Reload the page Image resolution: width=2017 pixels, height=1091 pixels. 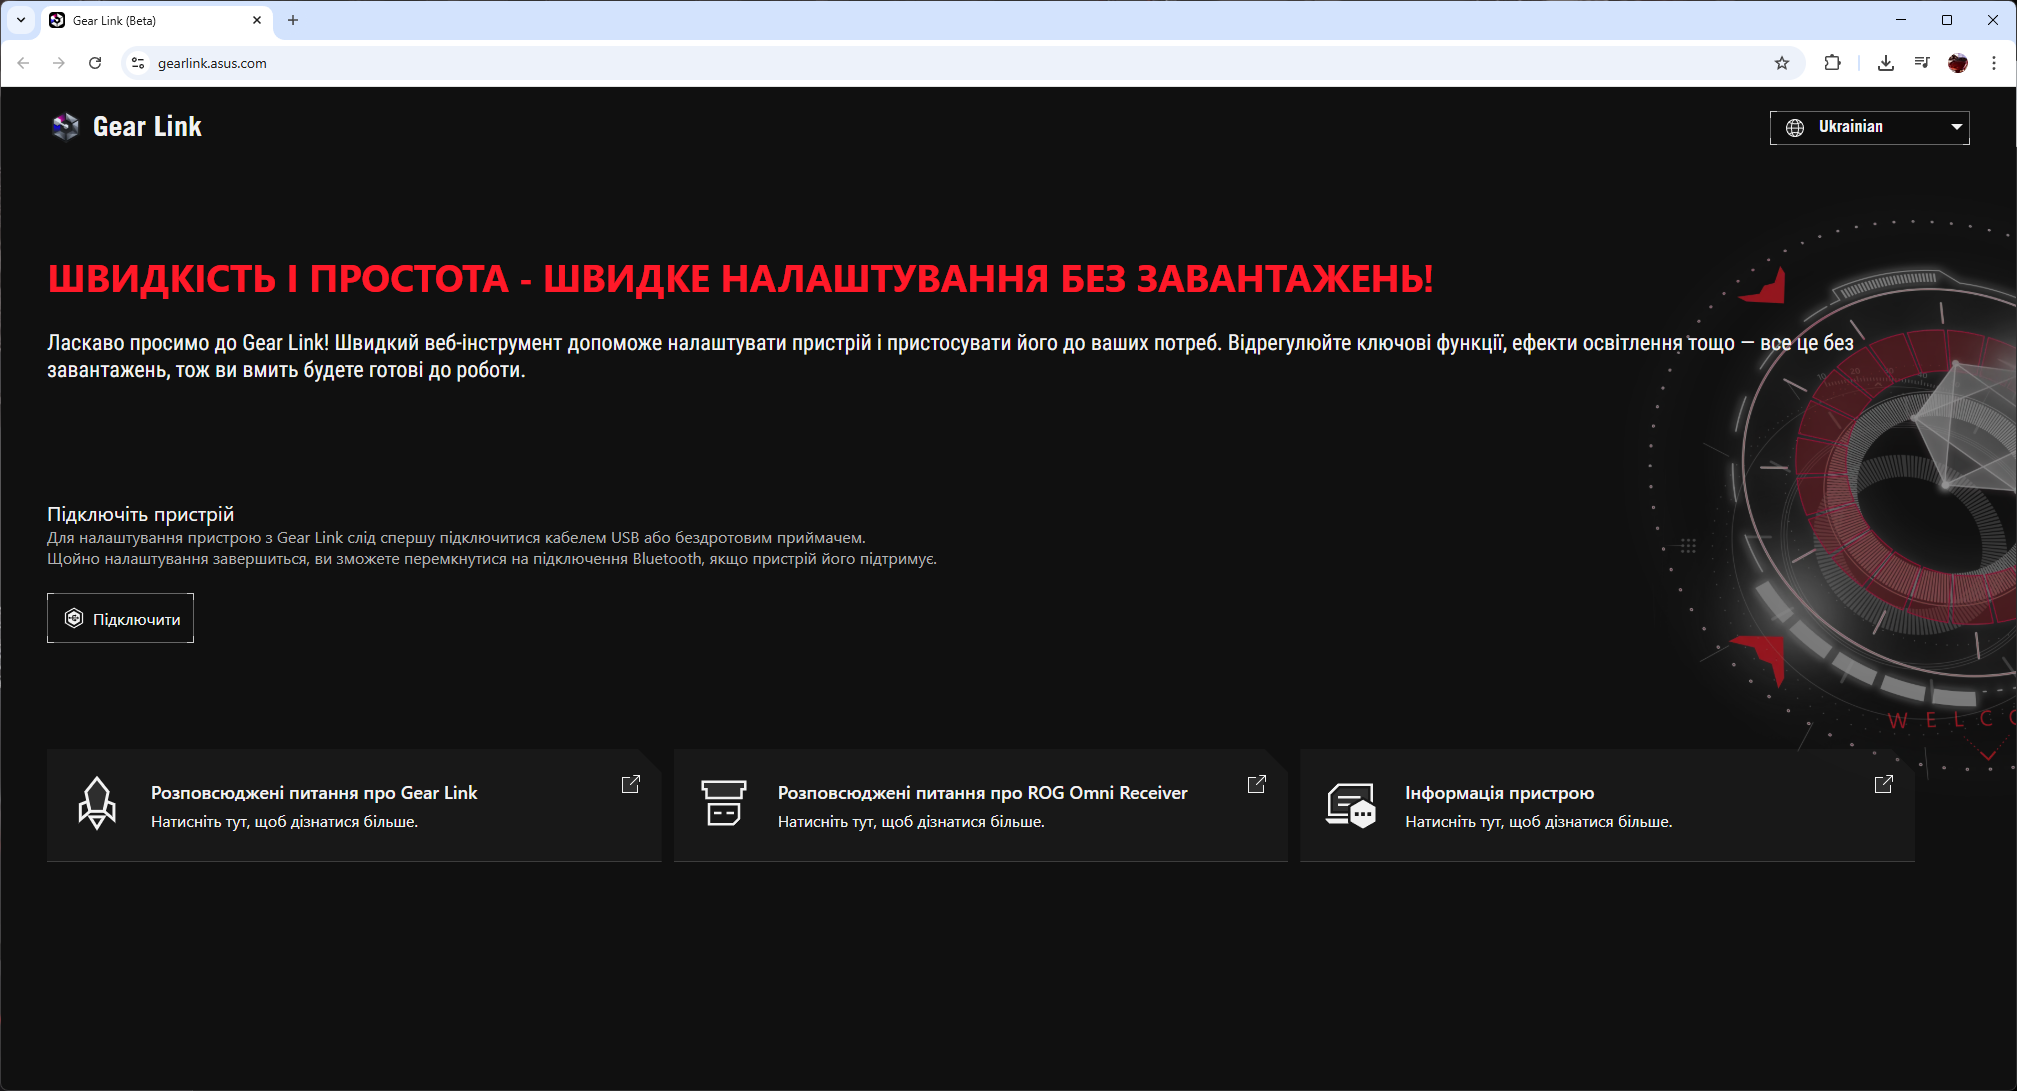[x=95, y=63]
